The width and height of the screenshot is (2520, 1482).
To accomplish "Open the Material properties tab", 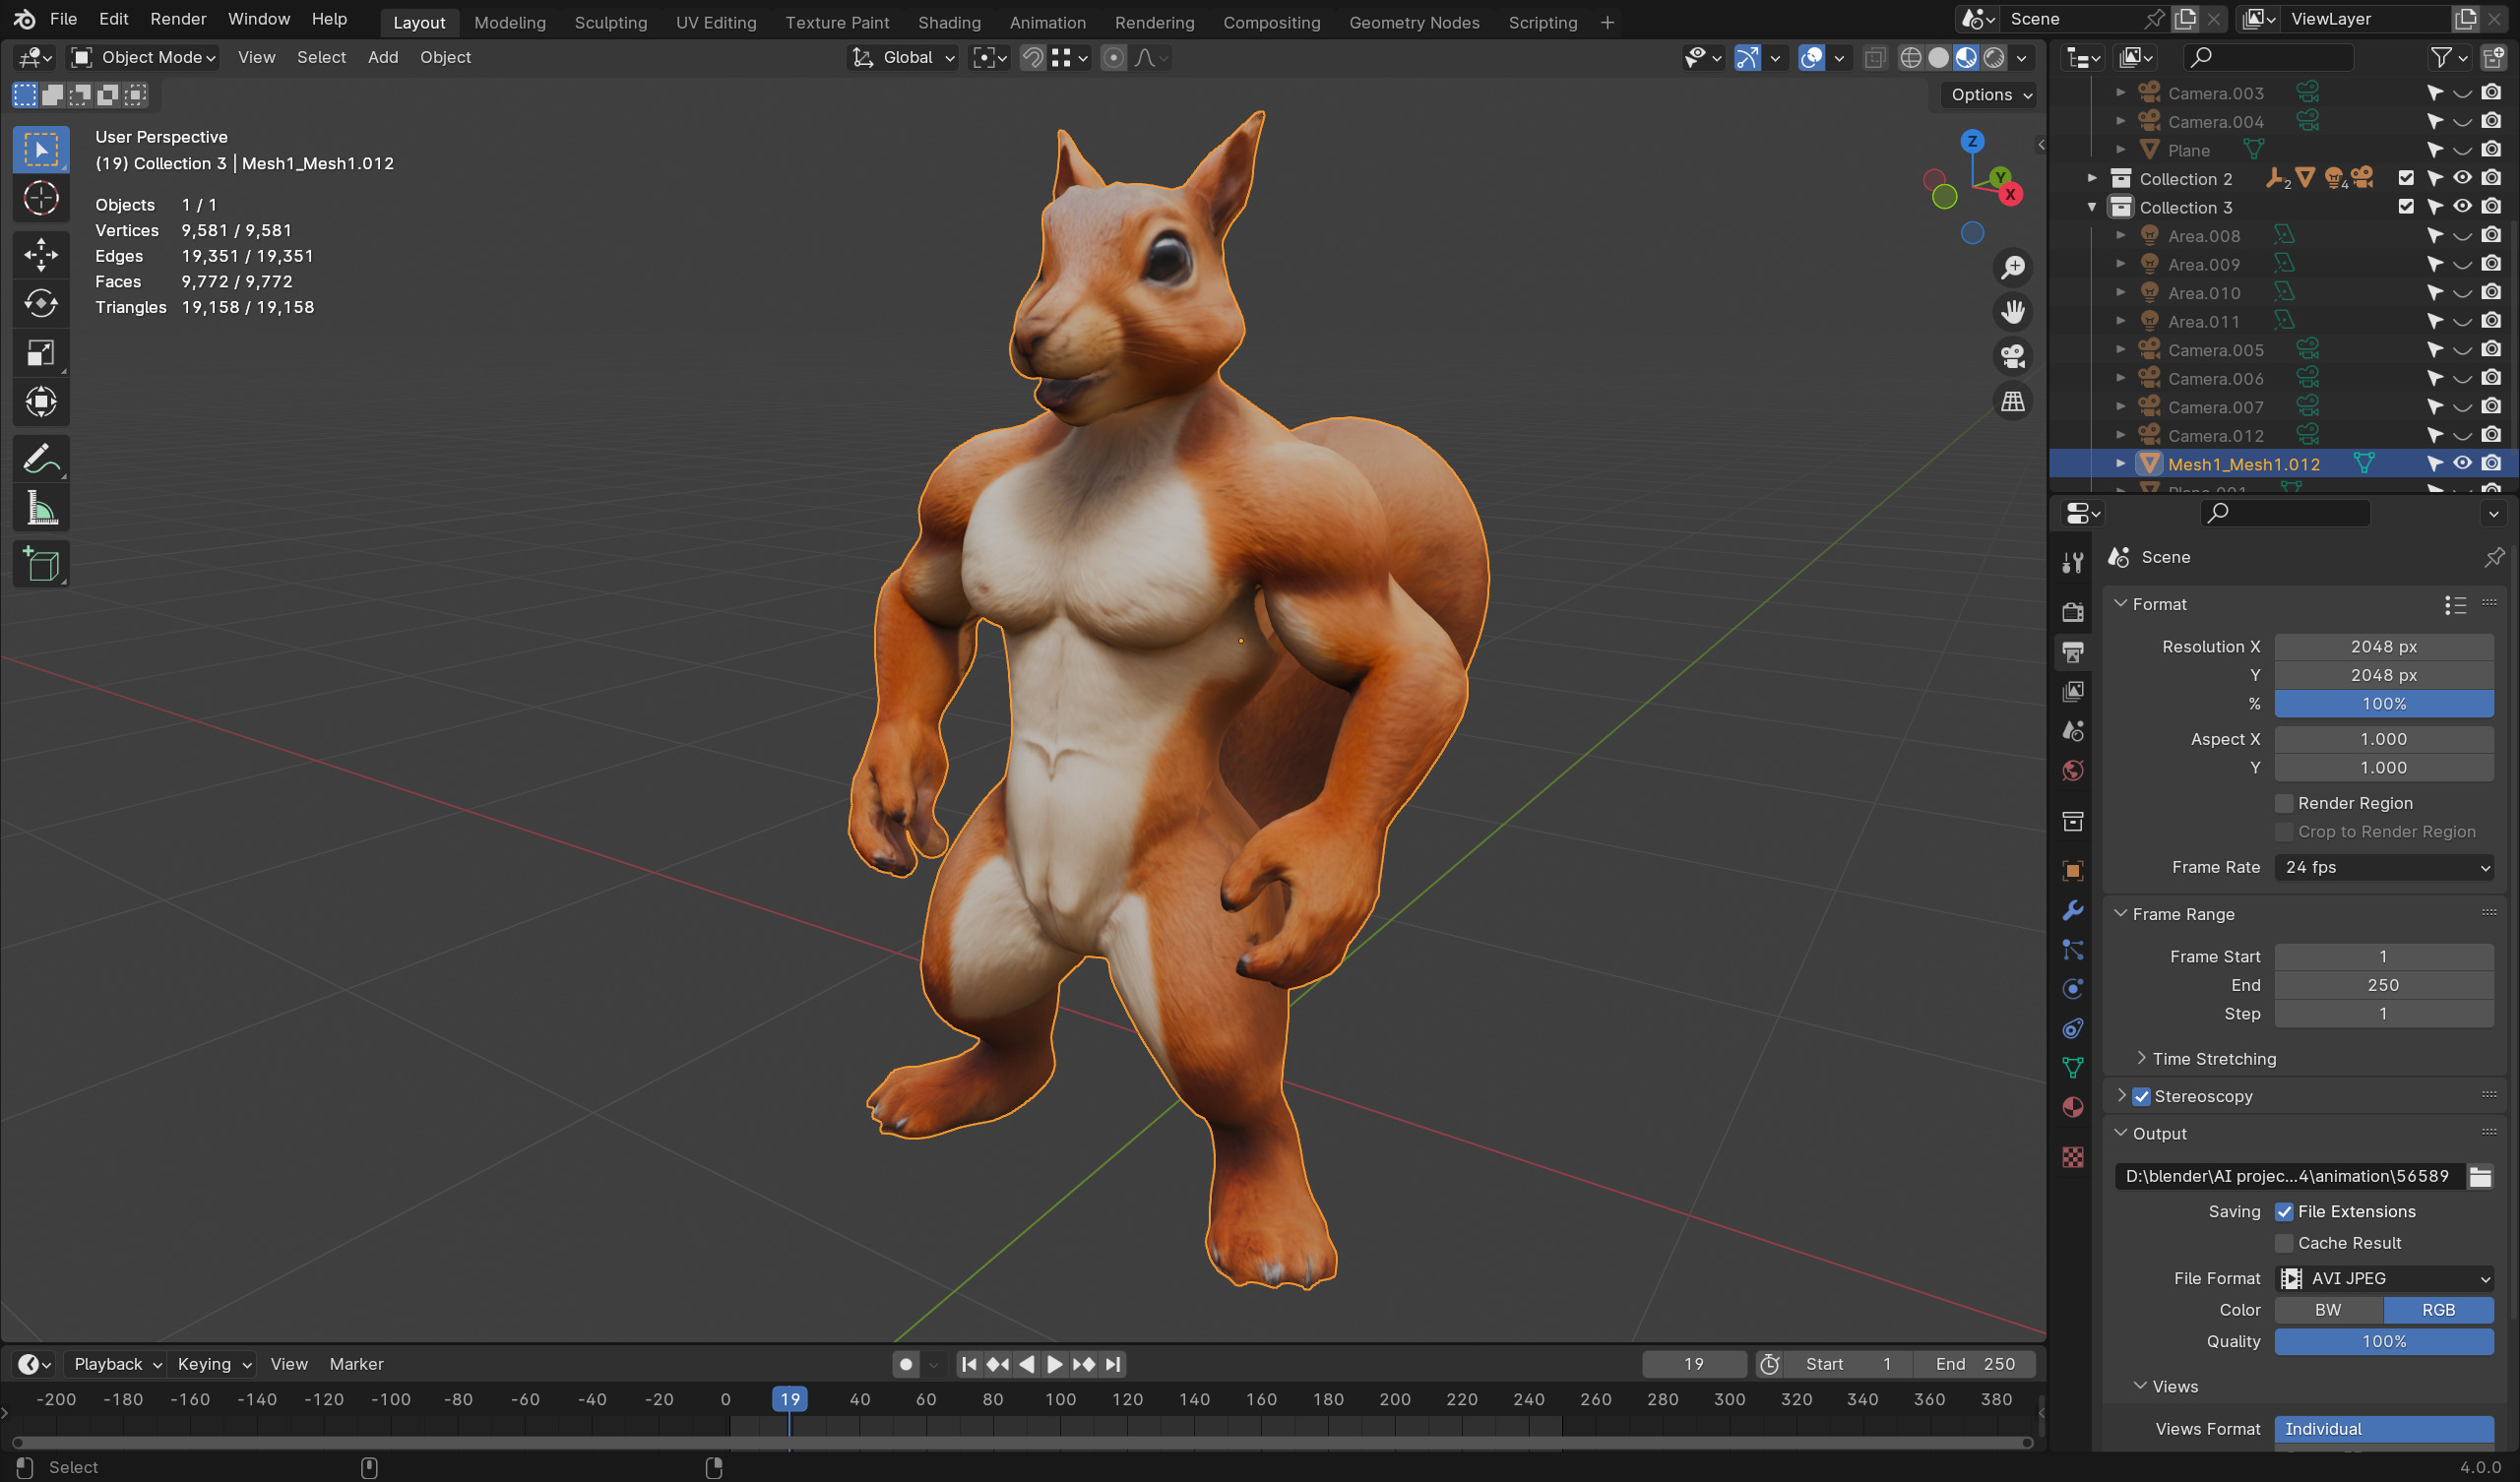I will point(2073,1108).
